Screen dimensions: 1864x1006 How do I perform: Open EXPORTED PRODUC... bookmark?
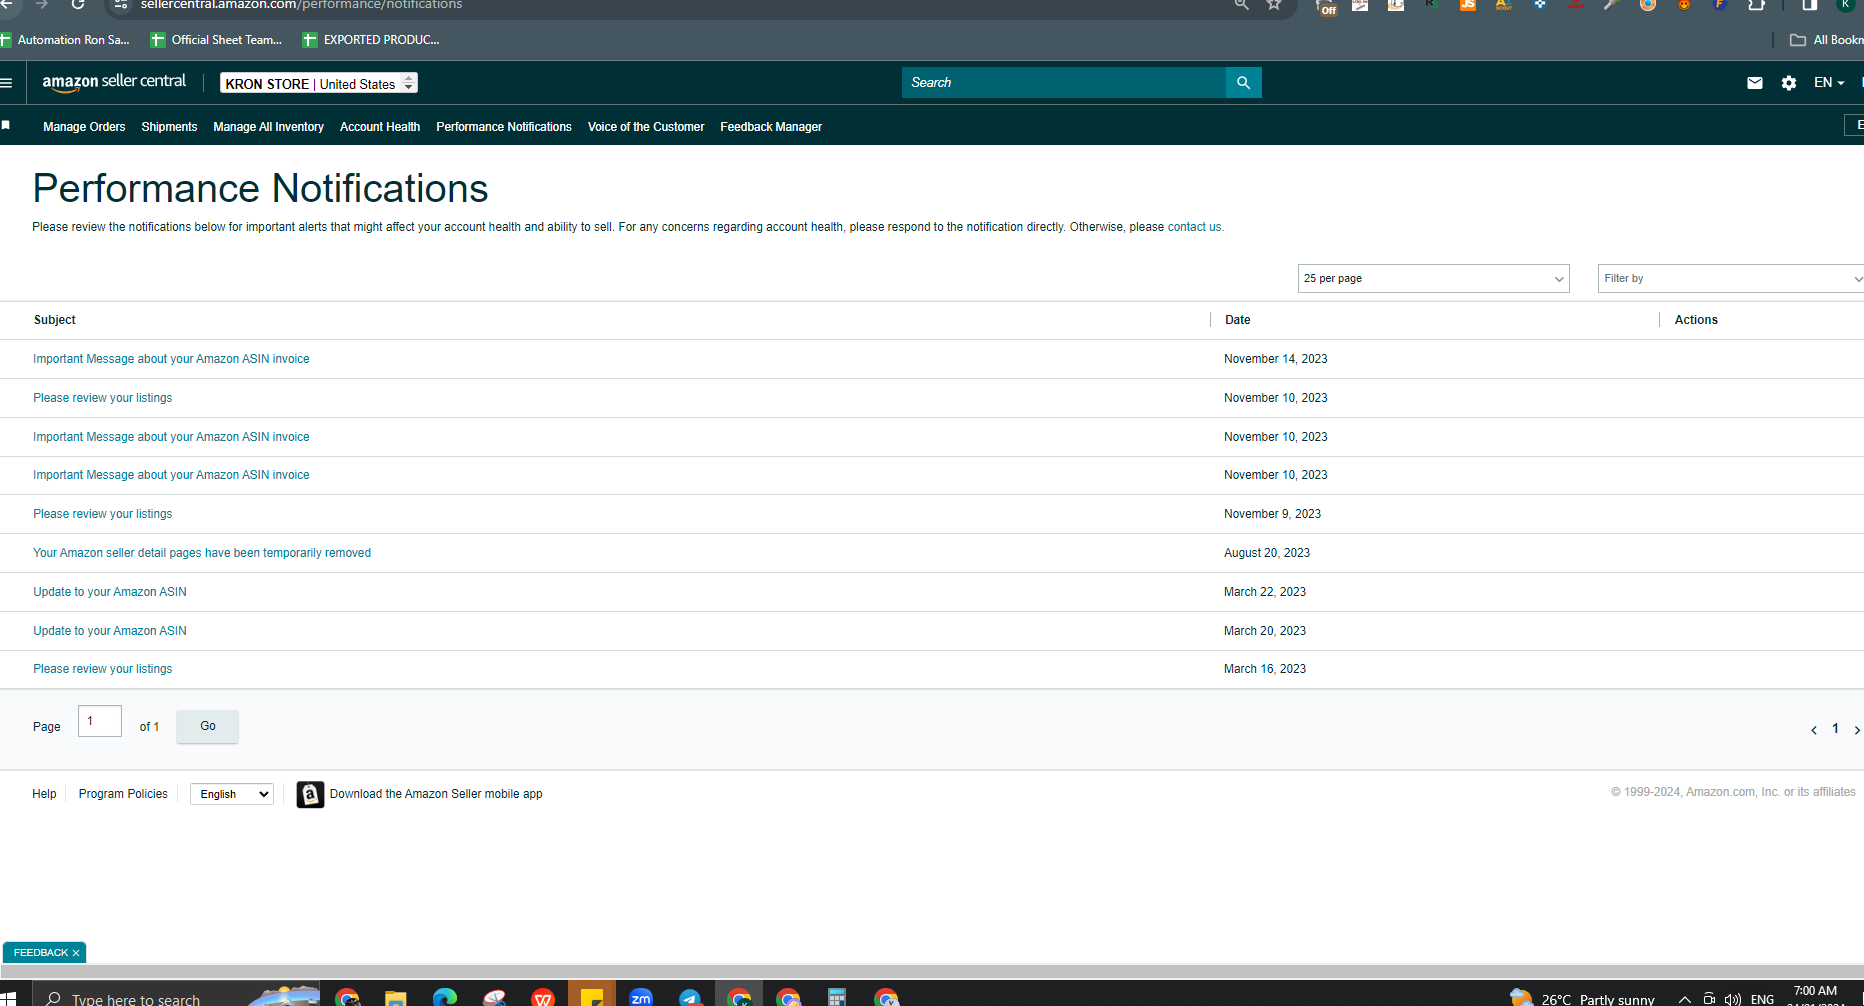[x=371, y=40]
